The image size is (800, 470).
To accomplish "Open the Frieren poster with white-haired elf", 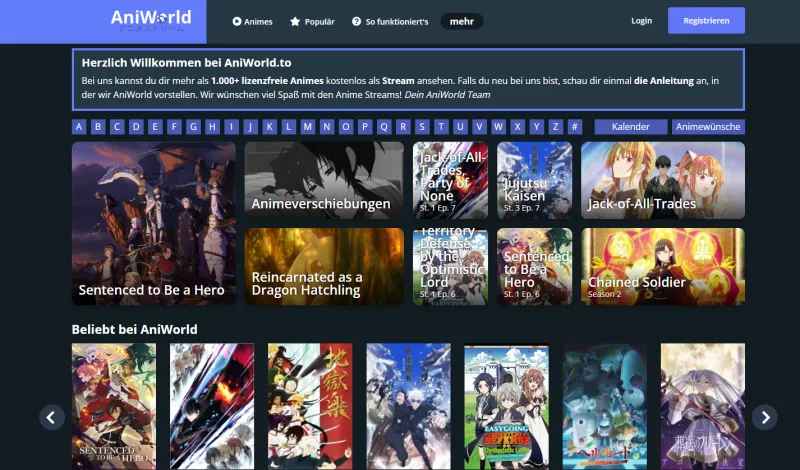I will pyautogui.click(x=703, y=406).
